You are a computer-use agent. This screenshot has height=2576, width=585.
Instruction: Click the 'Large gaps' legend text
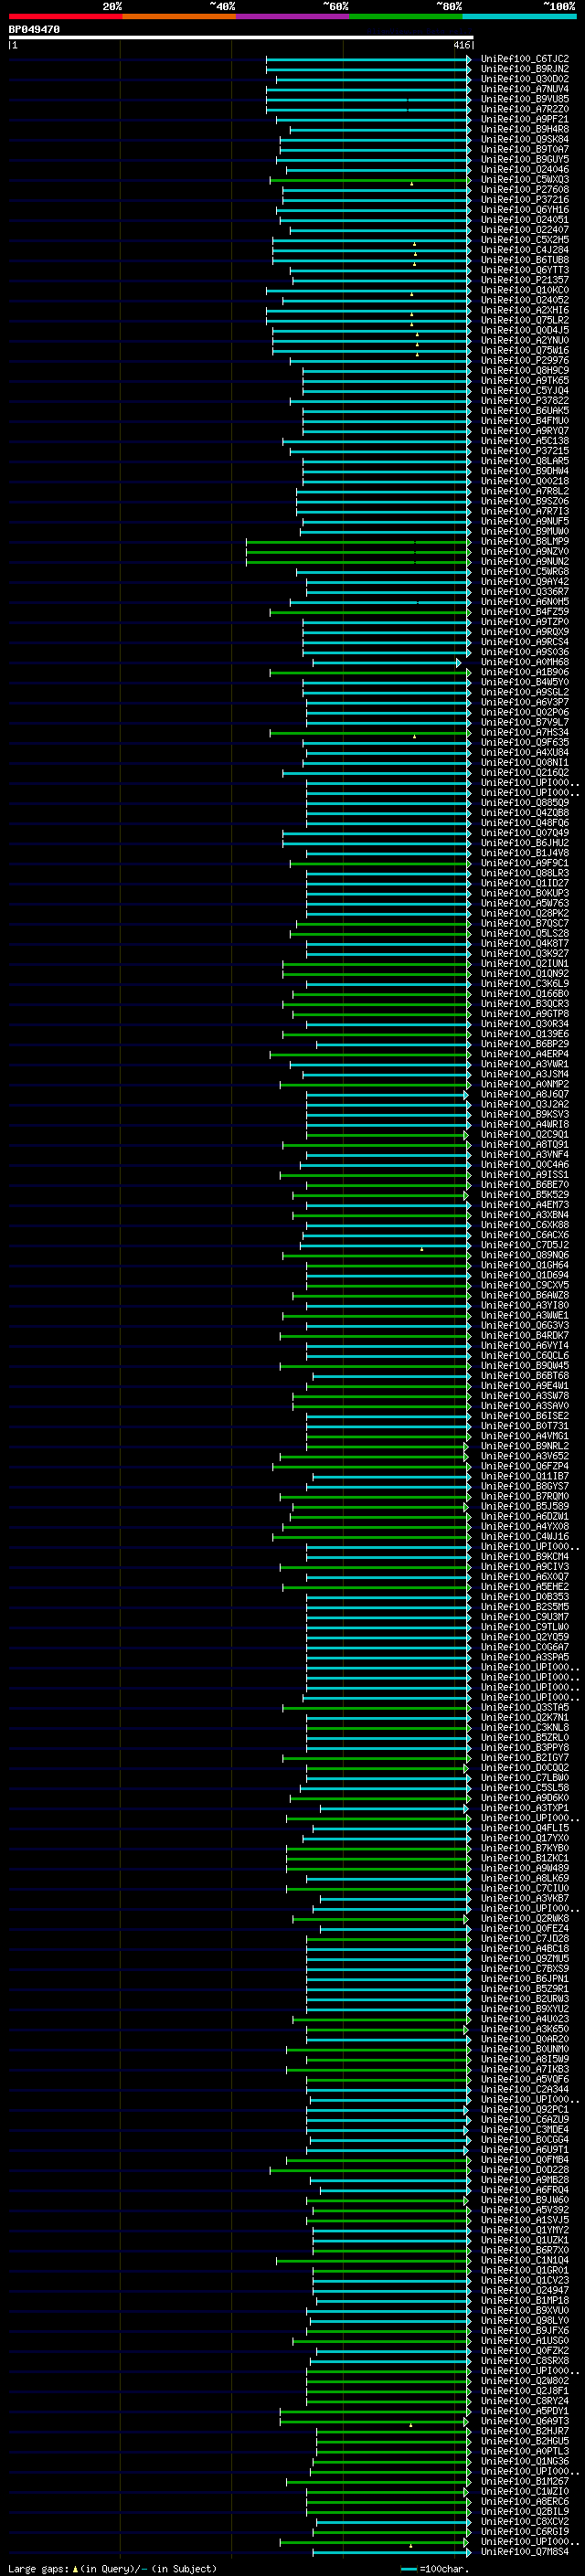[x=39, y=2568]
